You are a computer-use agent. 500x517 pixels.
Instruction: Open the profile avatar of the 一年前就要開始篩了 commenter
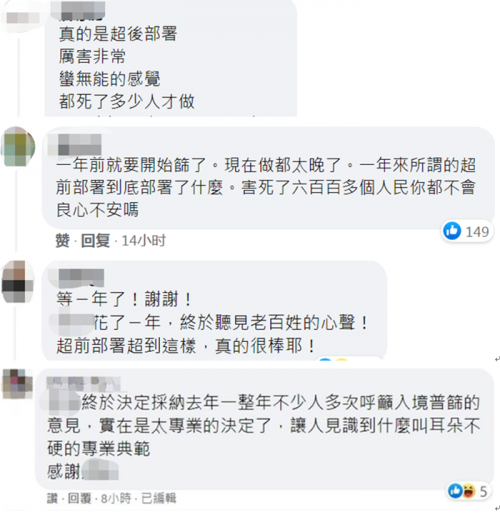(x=18, y=147)
